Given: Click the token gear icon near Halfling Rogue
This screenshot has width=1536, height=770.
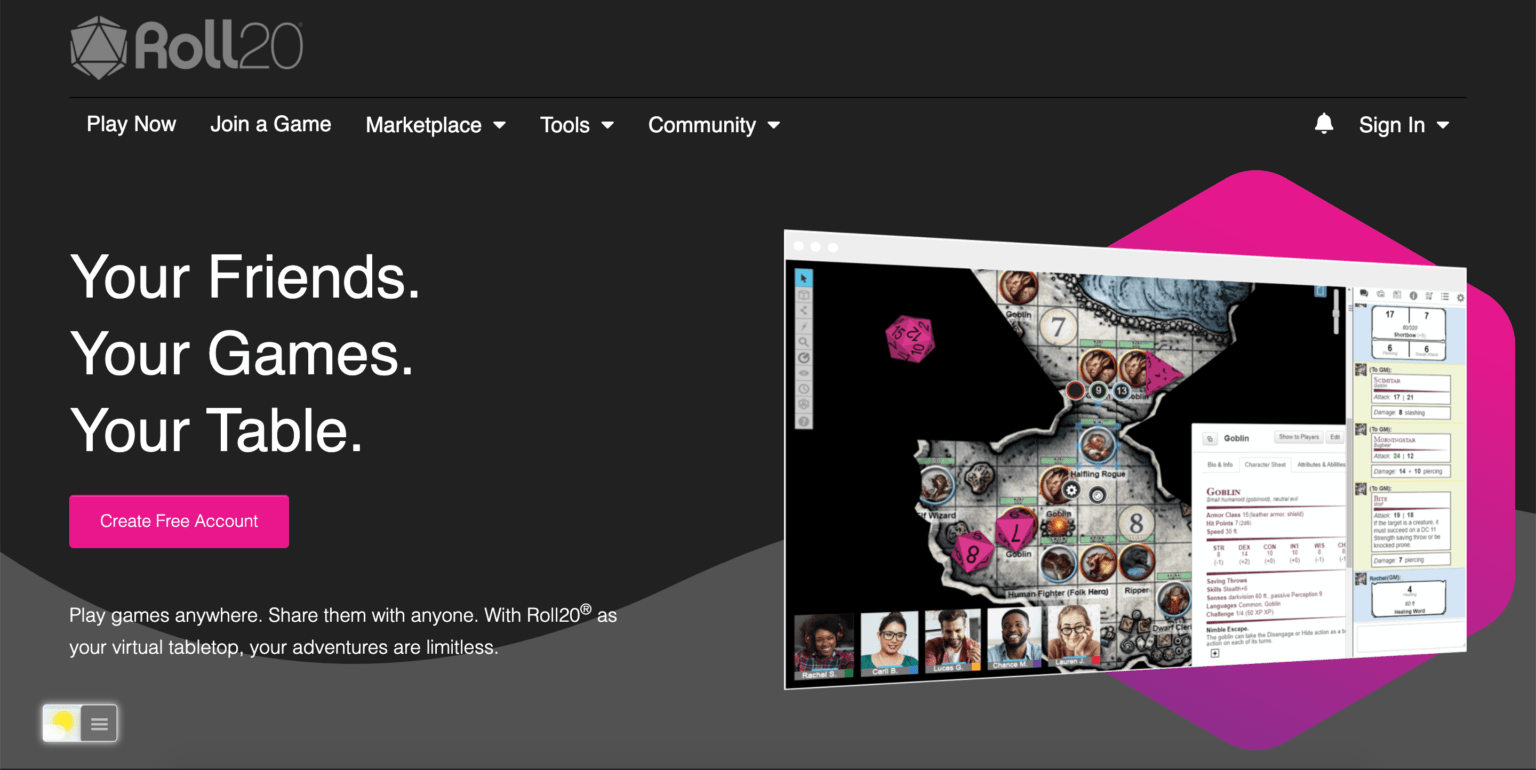Looking at the screenshot, I should click(x=1071, y=490).
